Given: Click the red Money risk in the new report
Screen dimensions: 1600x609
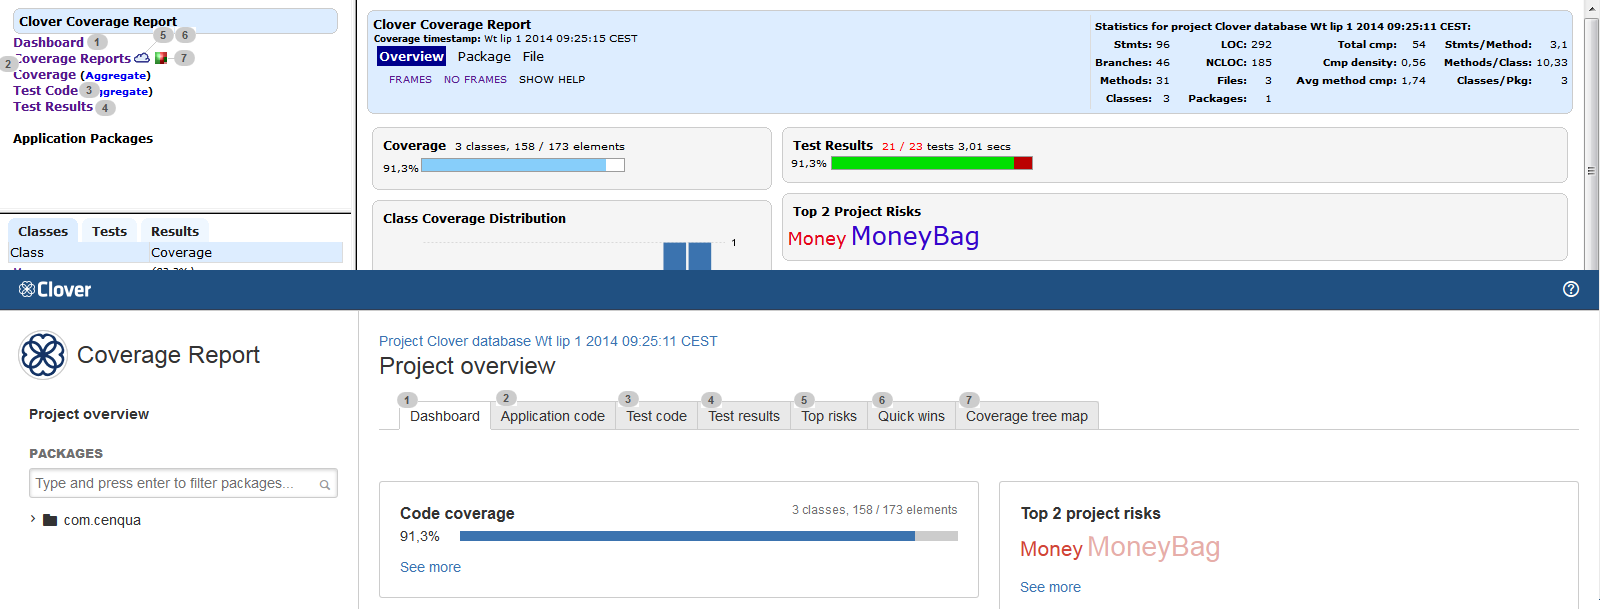Looking at the screenshot, I should pyautogui.click(x=1051, y=549).
